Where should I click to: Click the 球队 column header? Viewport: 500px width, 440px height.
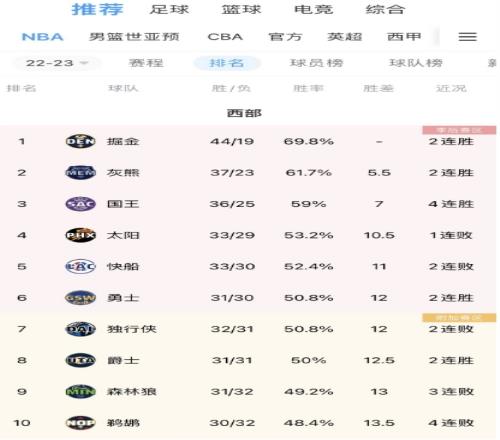(x=123, y=88)
